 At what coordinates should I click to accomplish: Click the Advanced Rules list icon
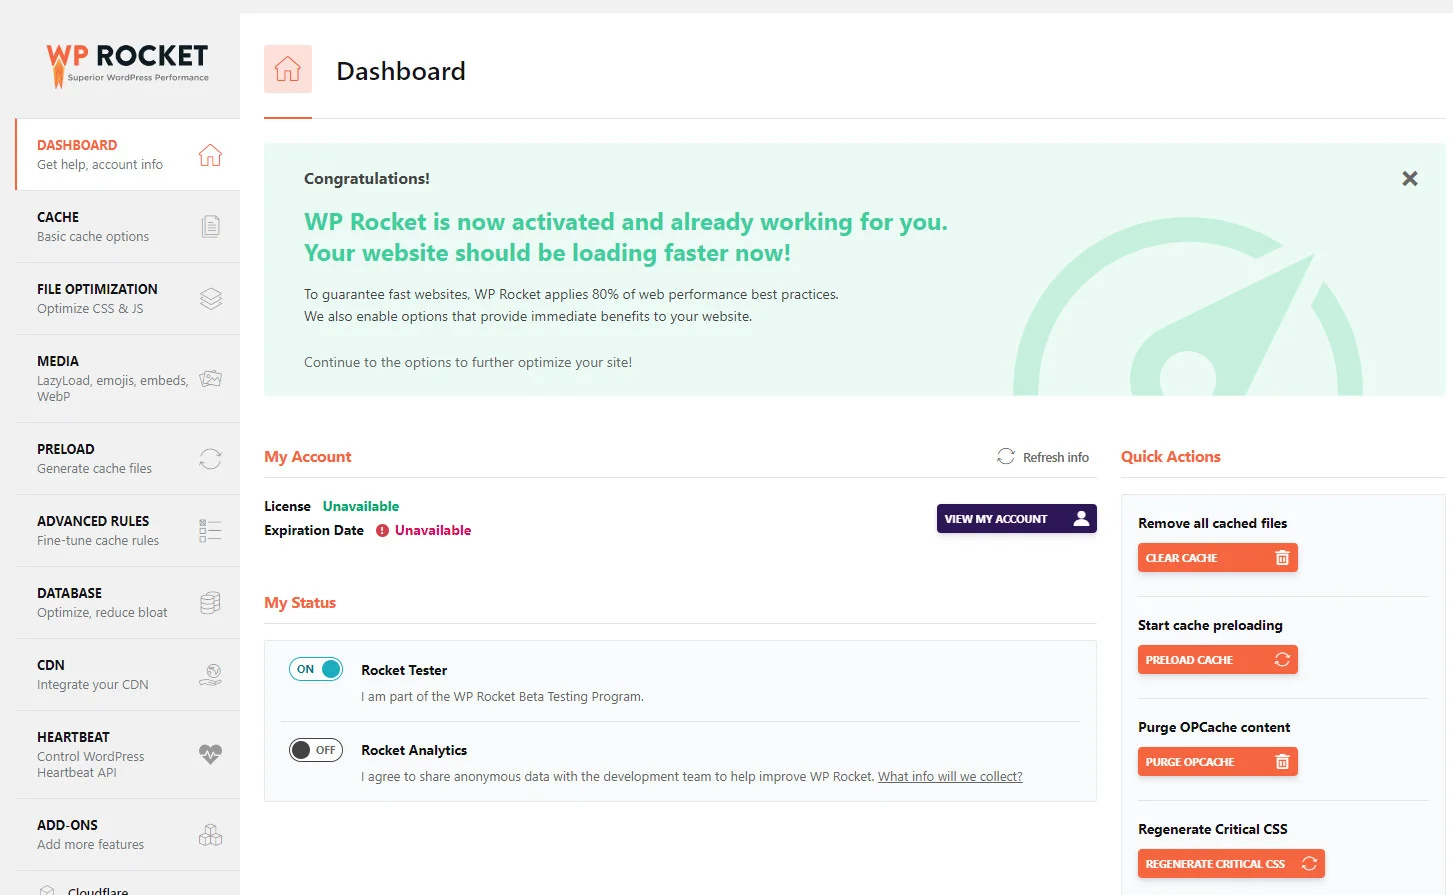[210, 531]
